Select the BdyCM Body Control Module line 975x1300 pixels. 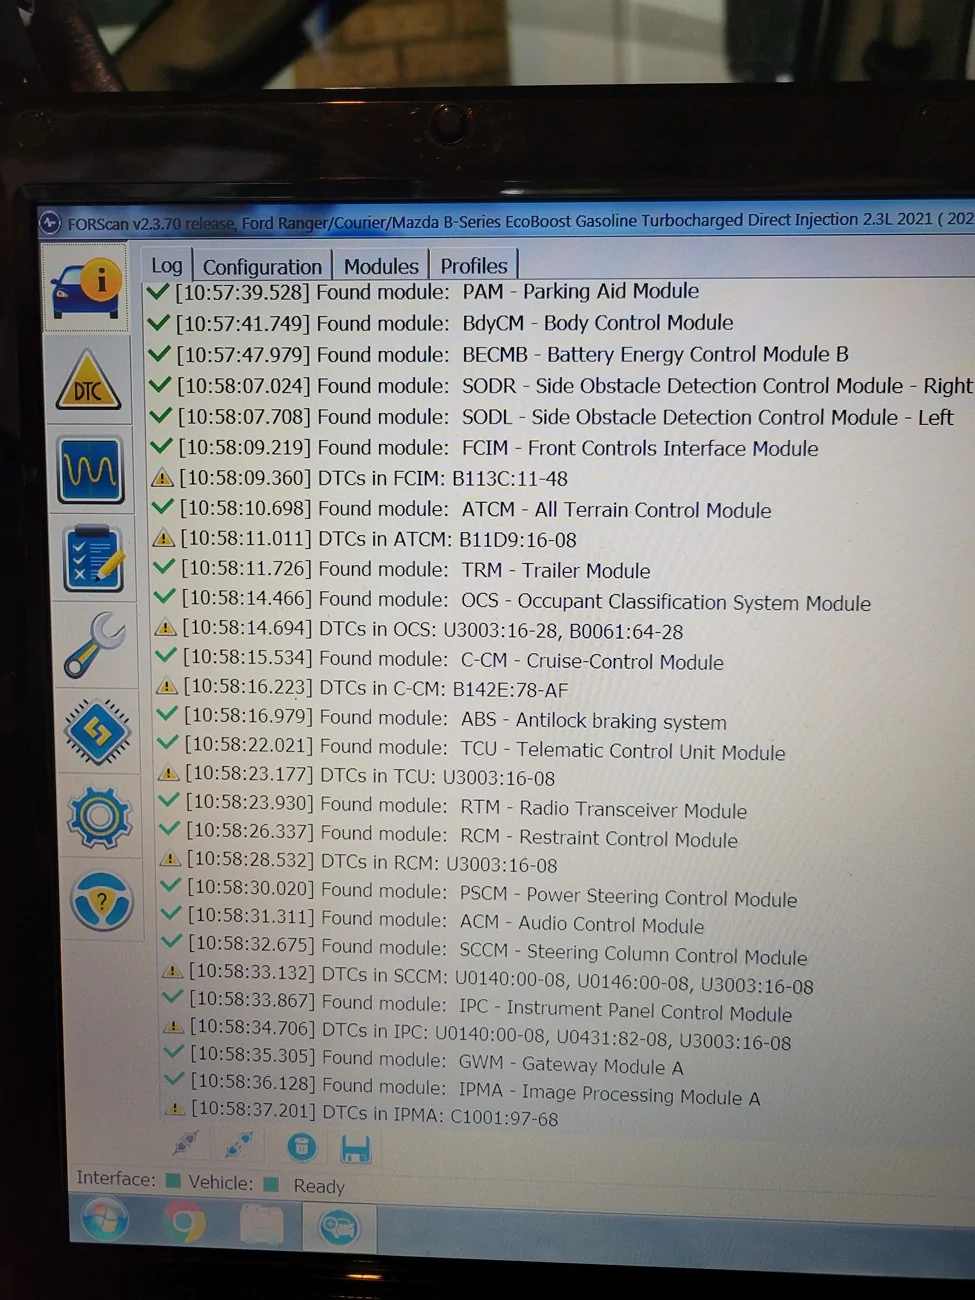441,323
